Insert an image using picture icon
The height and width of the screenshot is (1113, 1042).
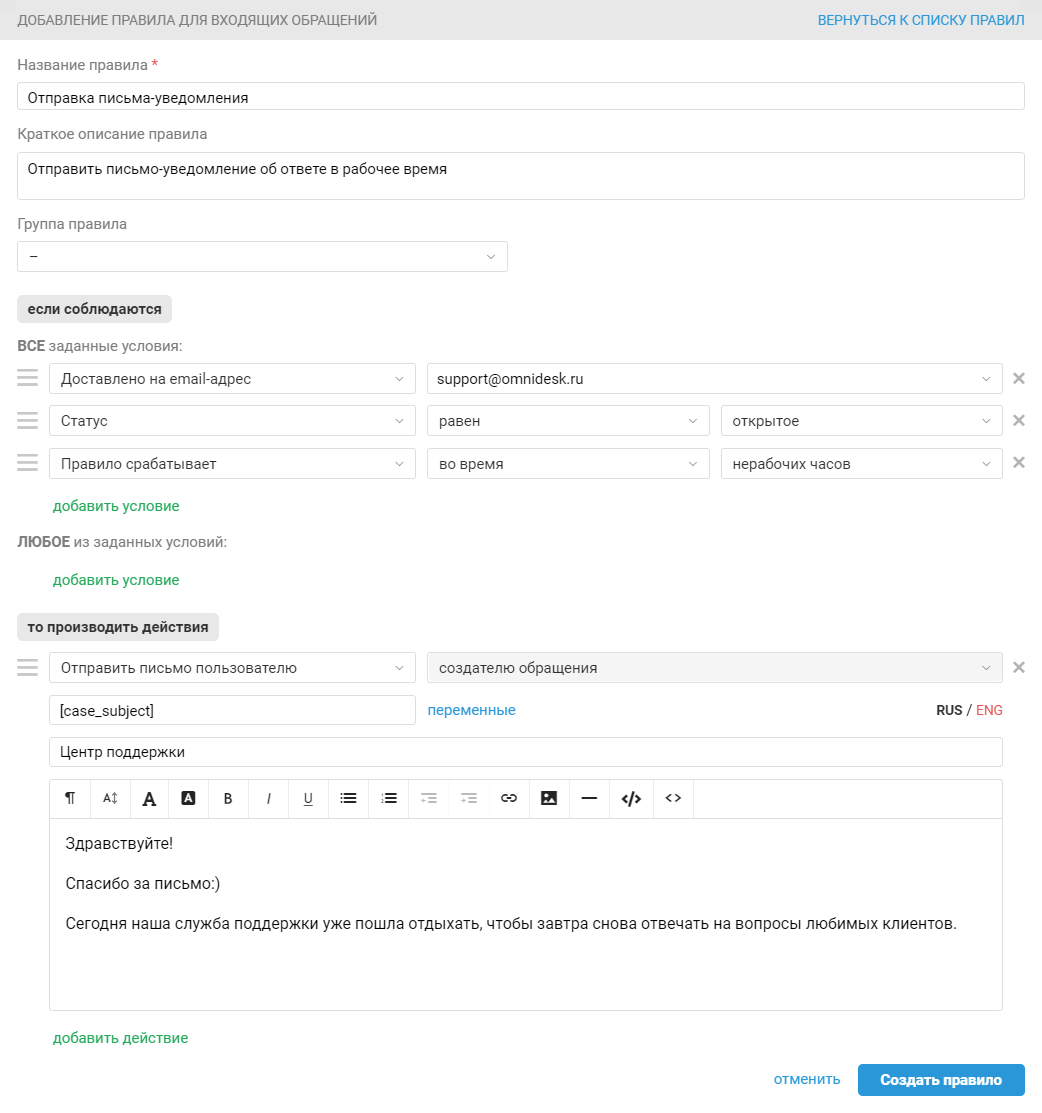[x=549, y=799]
